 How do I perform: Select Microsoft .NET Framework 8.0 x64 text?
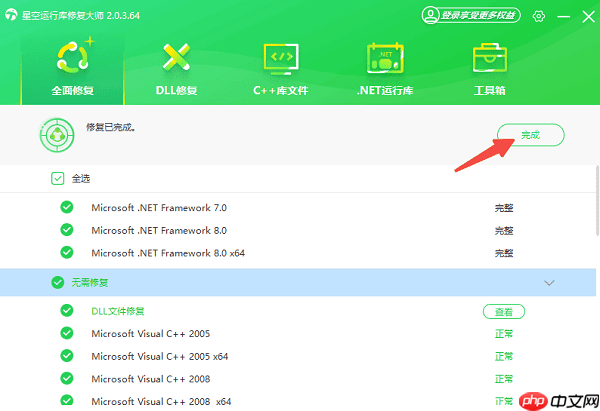coord(168,253)
